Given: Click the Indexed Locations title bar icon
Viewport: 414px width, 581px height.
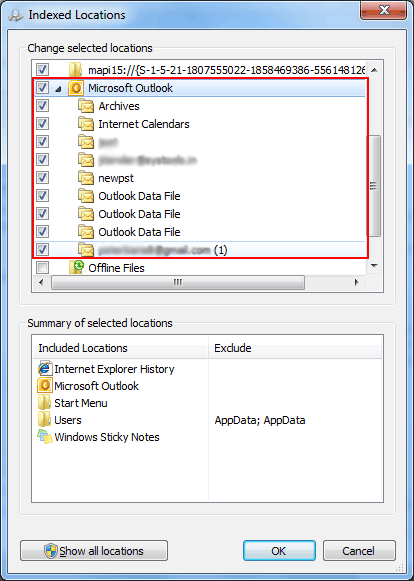Looking at the screenshot, I should pyautogui.click(x=16, y=16).
